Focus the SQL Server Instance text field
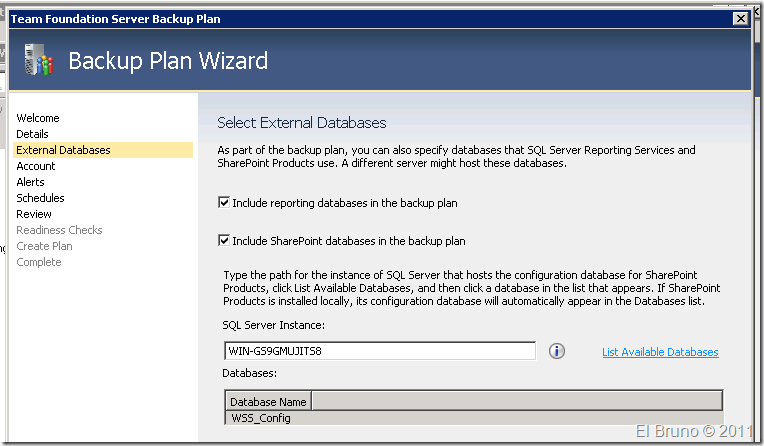 coord(380,351)
